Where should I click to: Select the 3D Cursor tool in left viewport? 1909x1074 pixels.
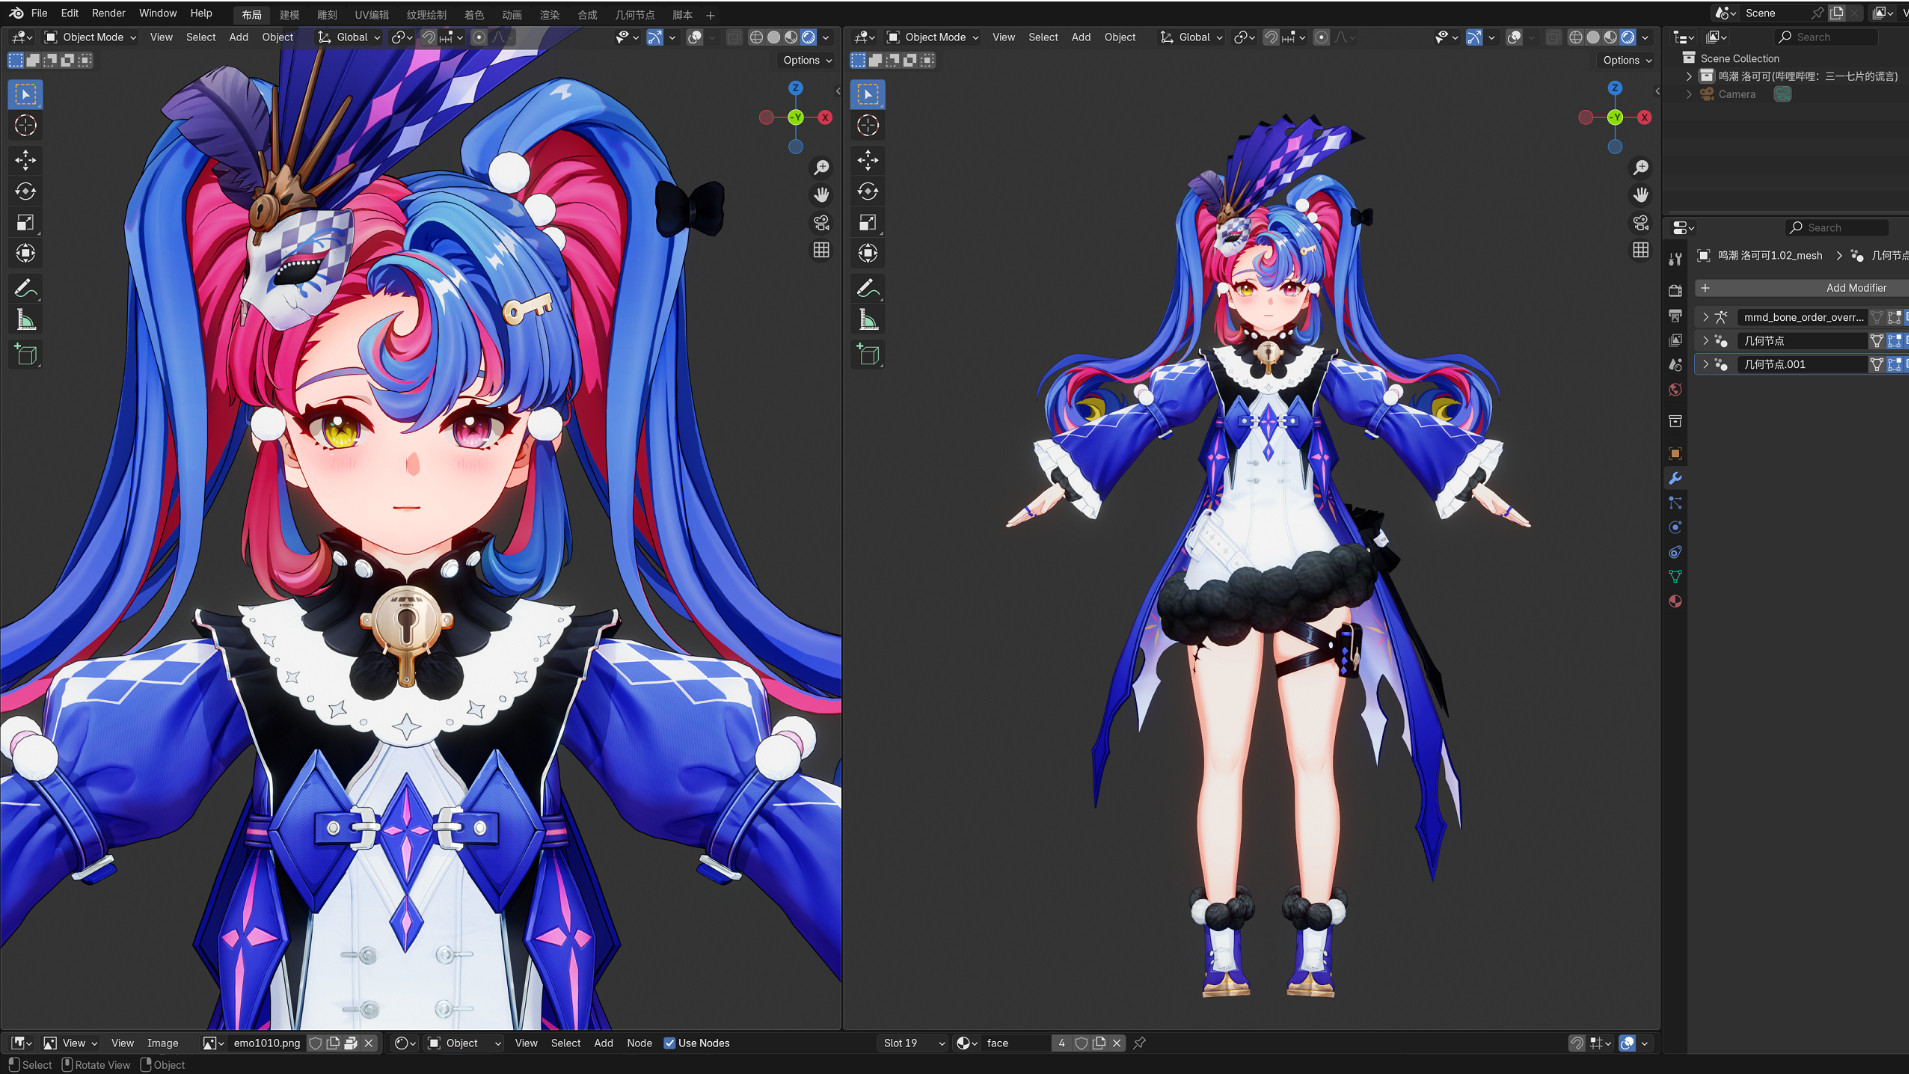coord(26,125)
